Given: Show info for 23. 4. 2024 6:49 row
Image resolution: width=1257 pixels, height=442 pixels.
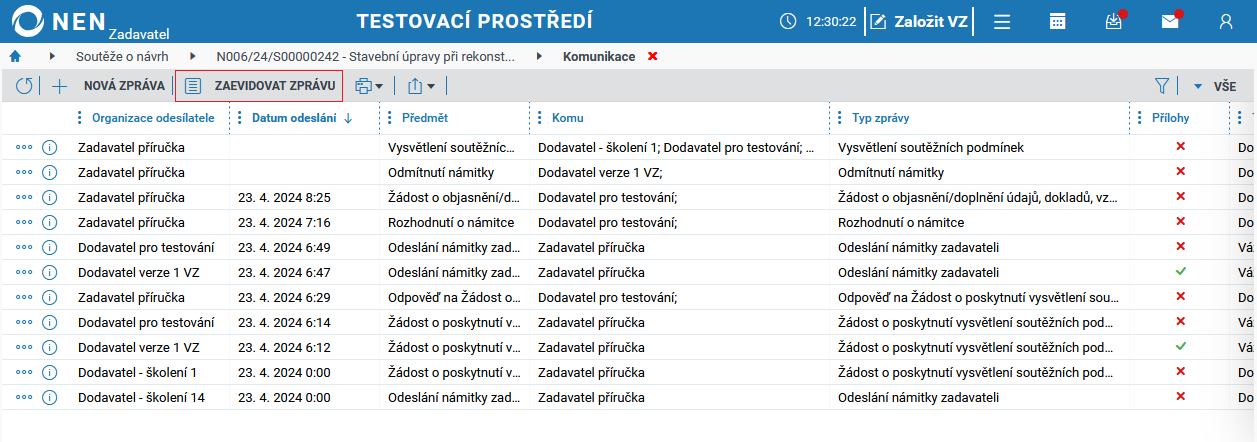Looking at the screenshot, I should pyautogui.click(x=50, y=247).
